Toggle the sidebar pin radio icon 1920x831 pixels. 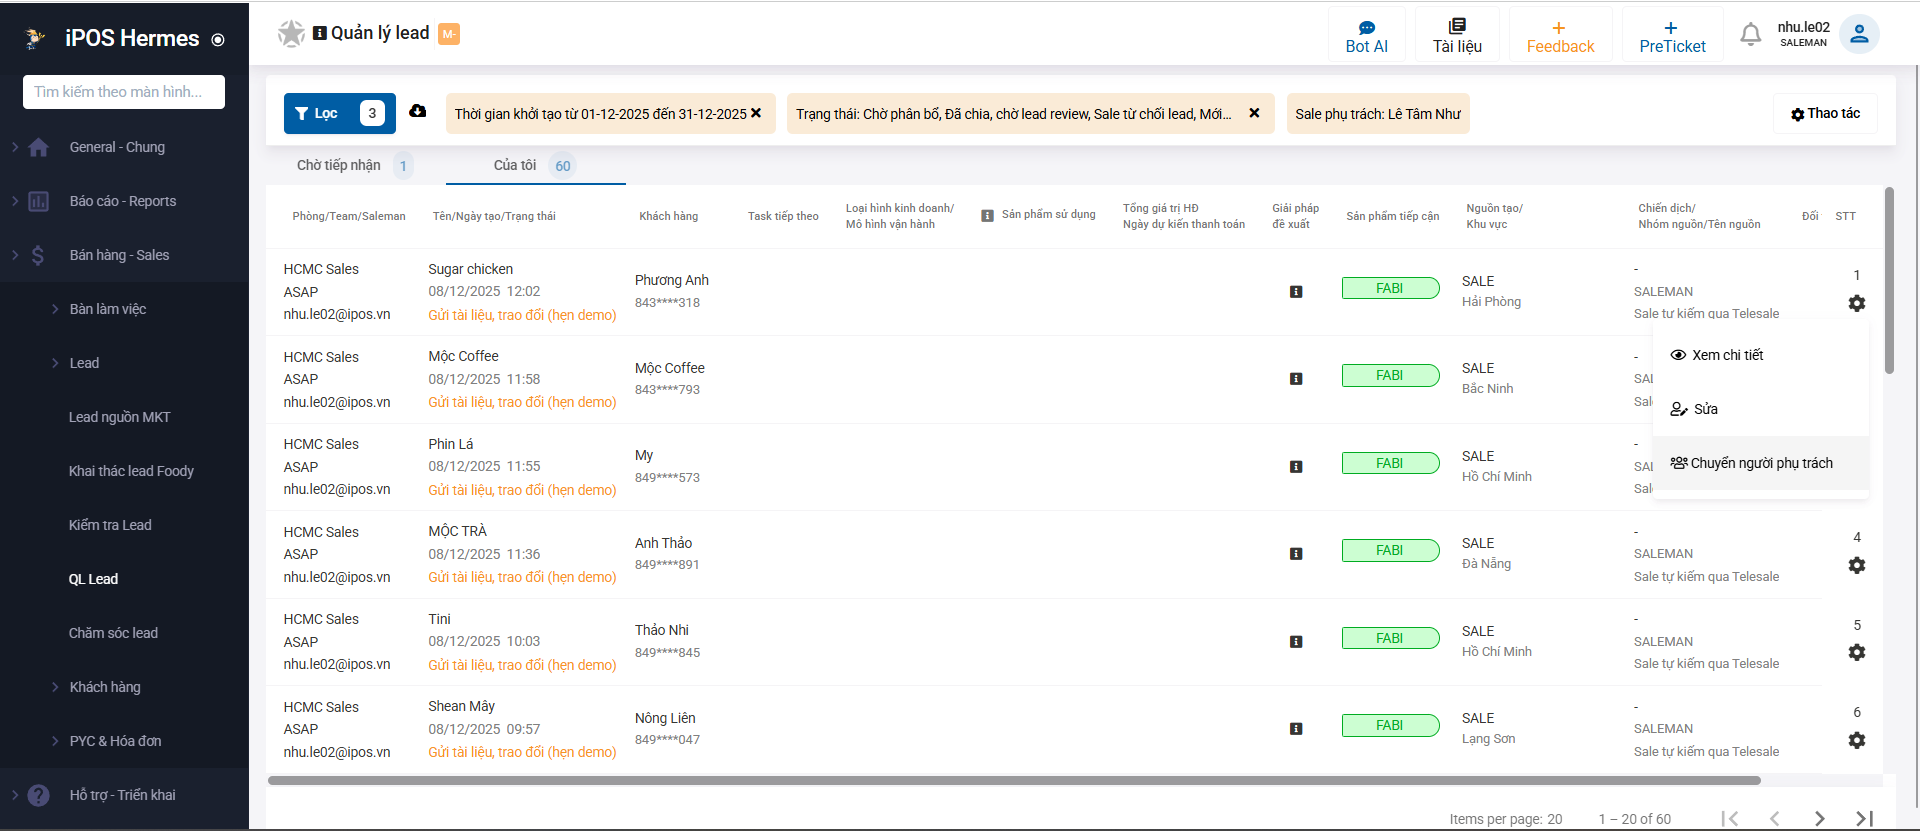[x=218, y=40]
